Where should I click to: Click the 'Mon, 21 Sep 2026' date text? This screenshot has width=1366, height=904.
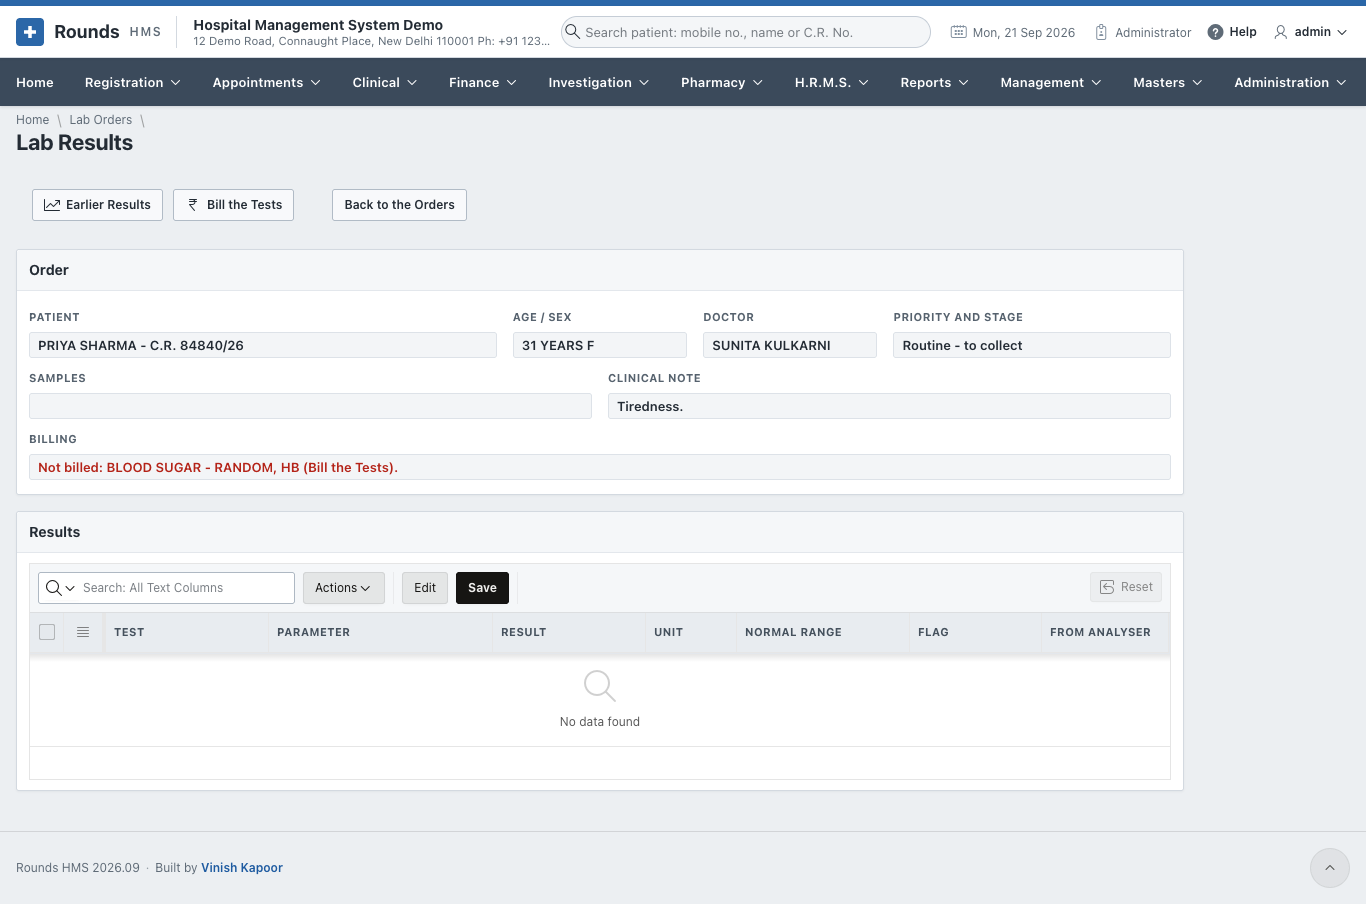[1024, 32]
